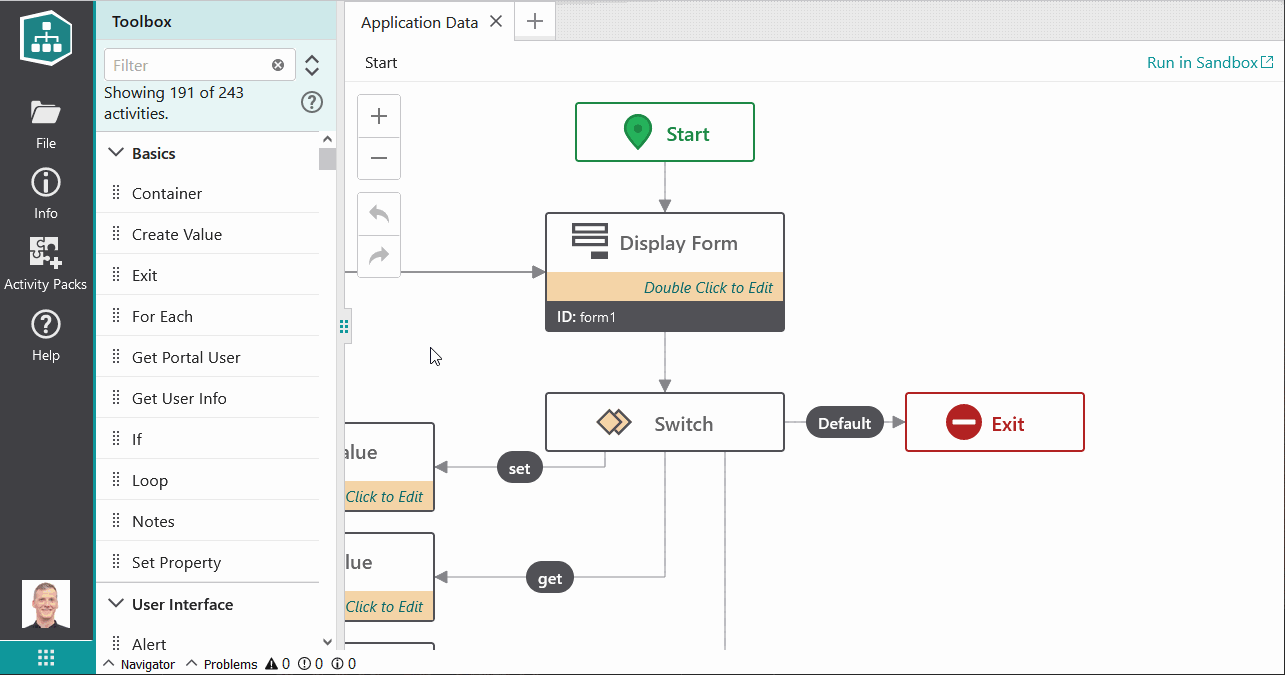This screenshot has width=1285, height=675.
Task: Clear the toolbox filter text
Action: click(278, 65)
